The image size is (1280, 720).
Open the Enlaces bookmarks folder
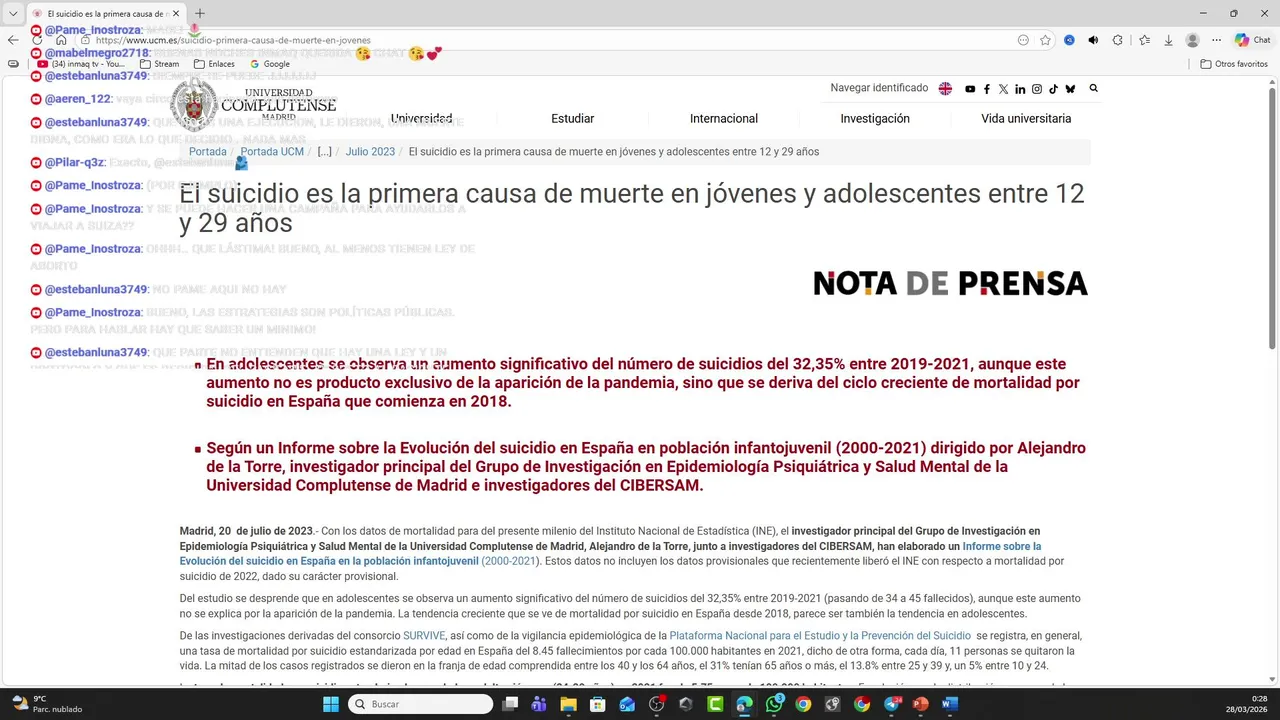pos(214,64)
